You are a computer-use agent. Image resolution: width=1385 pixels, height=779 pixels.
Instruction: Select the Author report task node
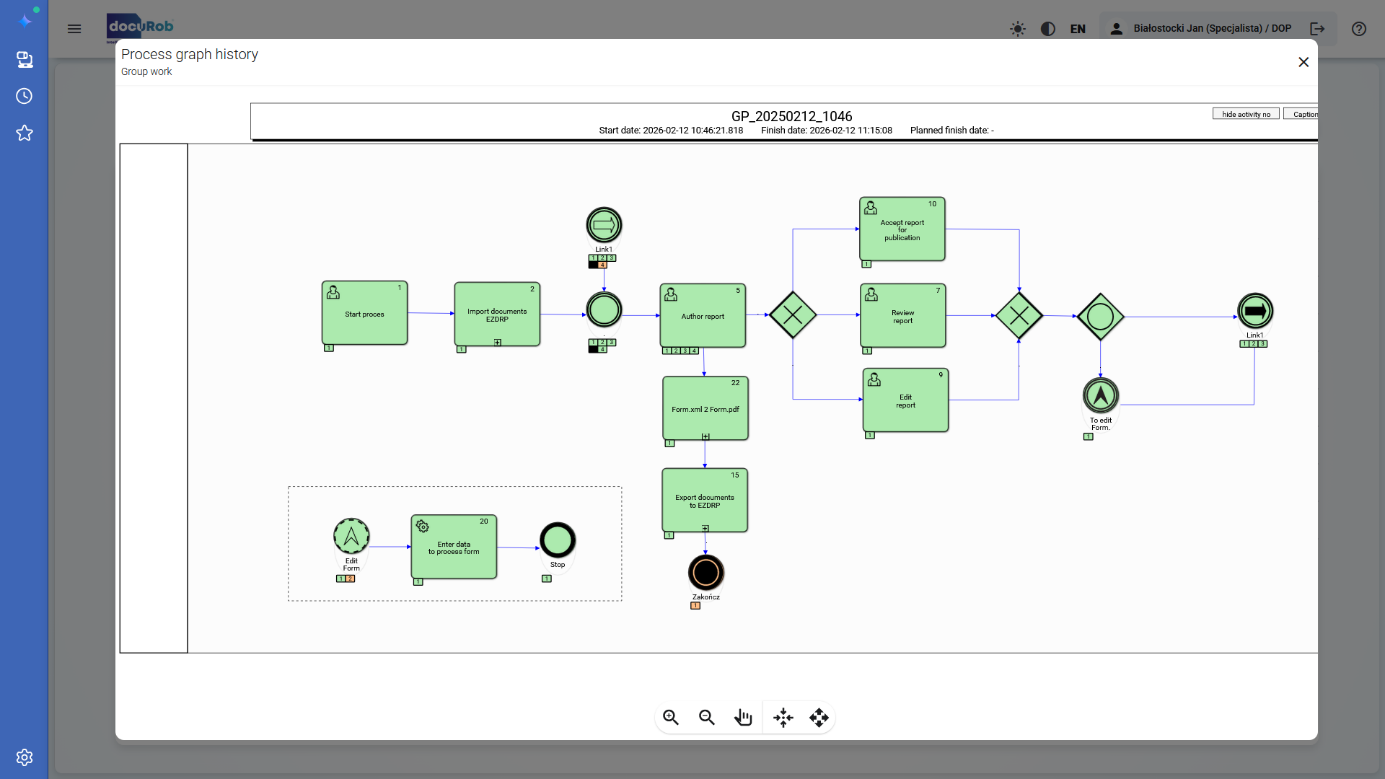coord(703,315)
